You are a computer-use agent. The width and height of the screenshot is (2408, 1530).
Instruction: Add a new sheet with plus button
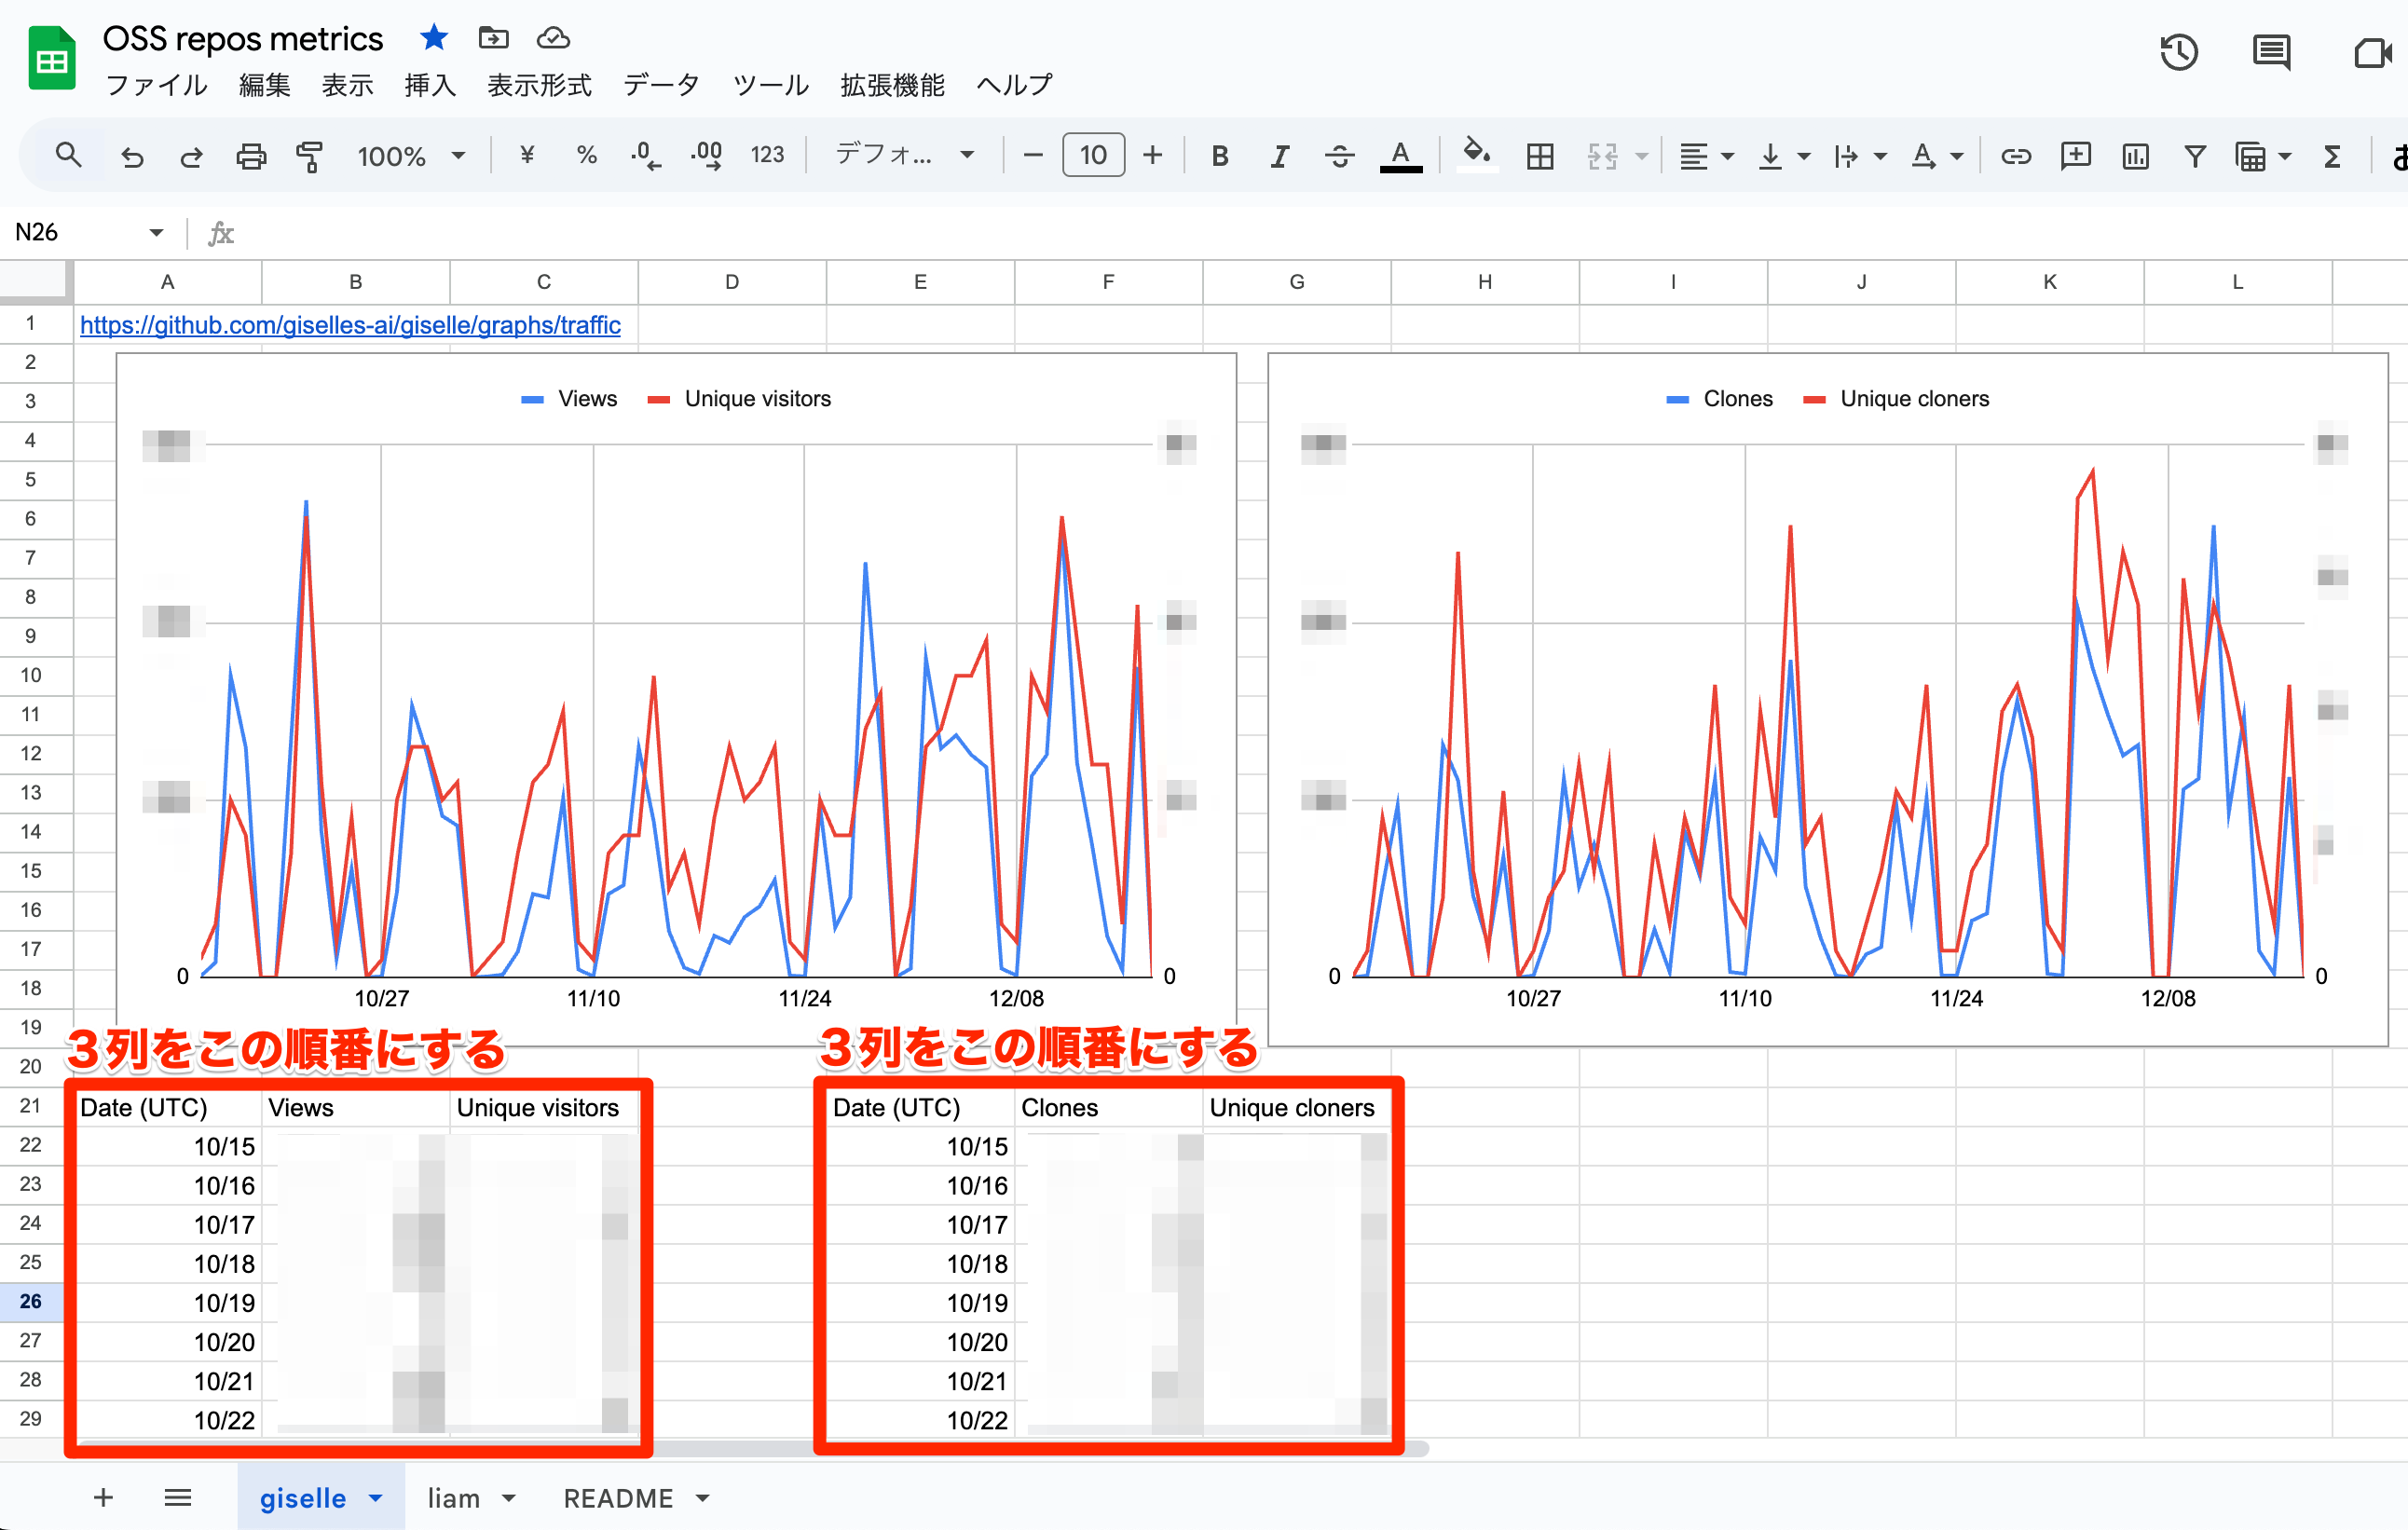pos(103,1497)
